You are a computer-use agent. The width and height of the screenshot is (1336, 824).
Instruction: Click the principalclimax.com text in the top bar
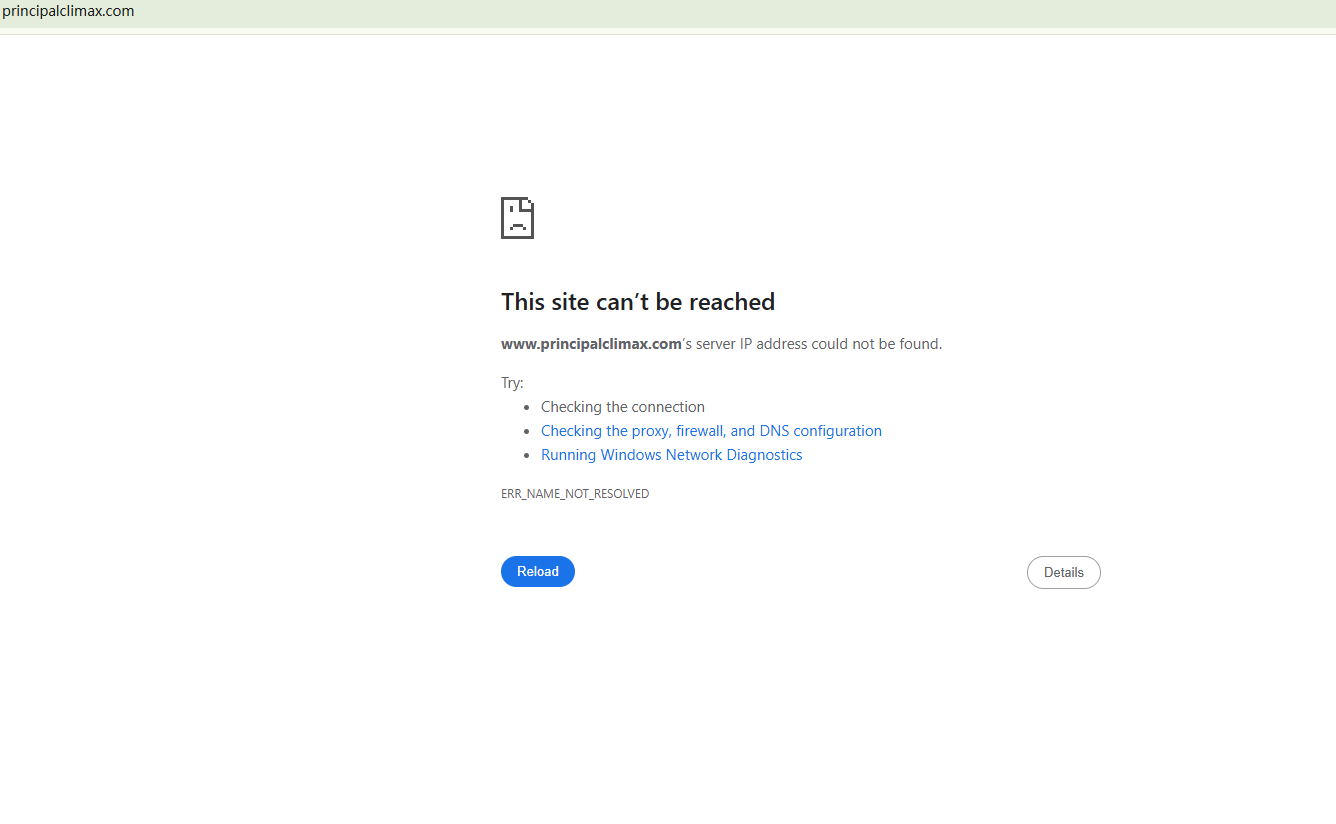coord(68,12)
